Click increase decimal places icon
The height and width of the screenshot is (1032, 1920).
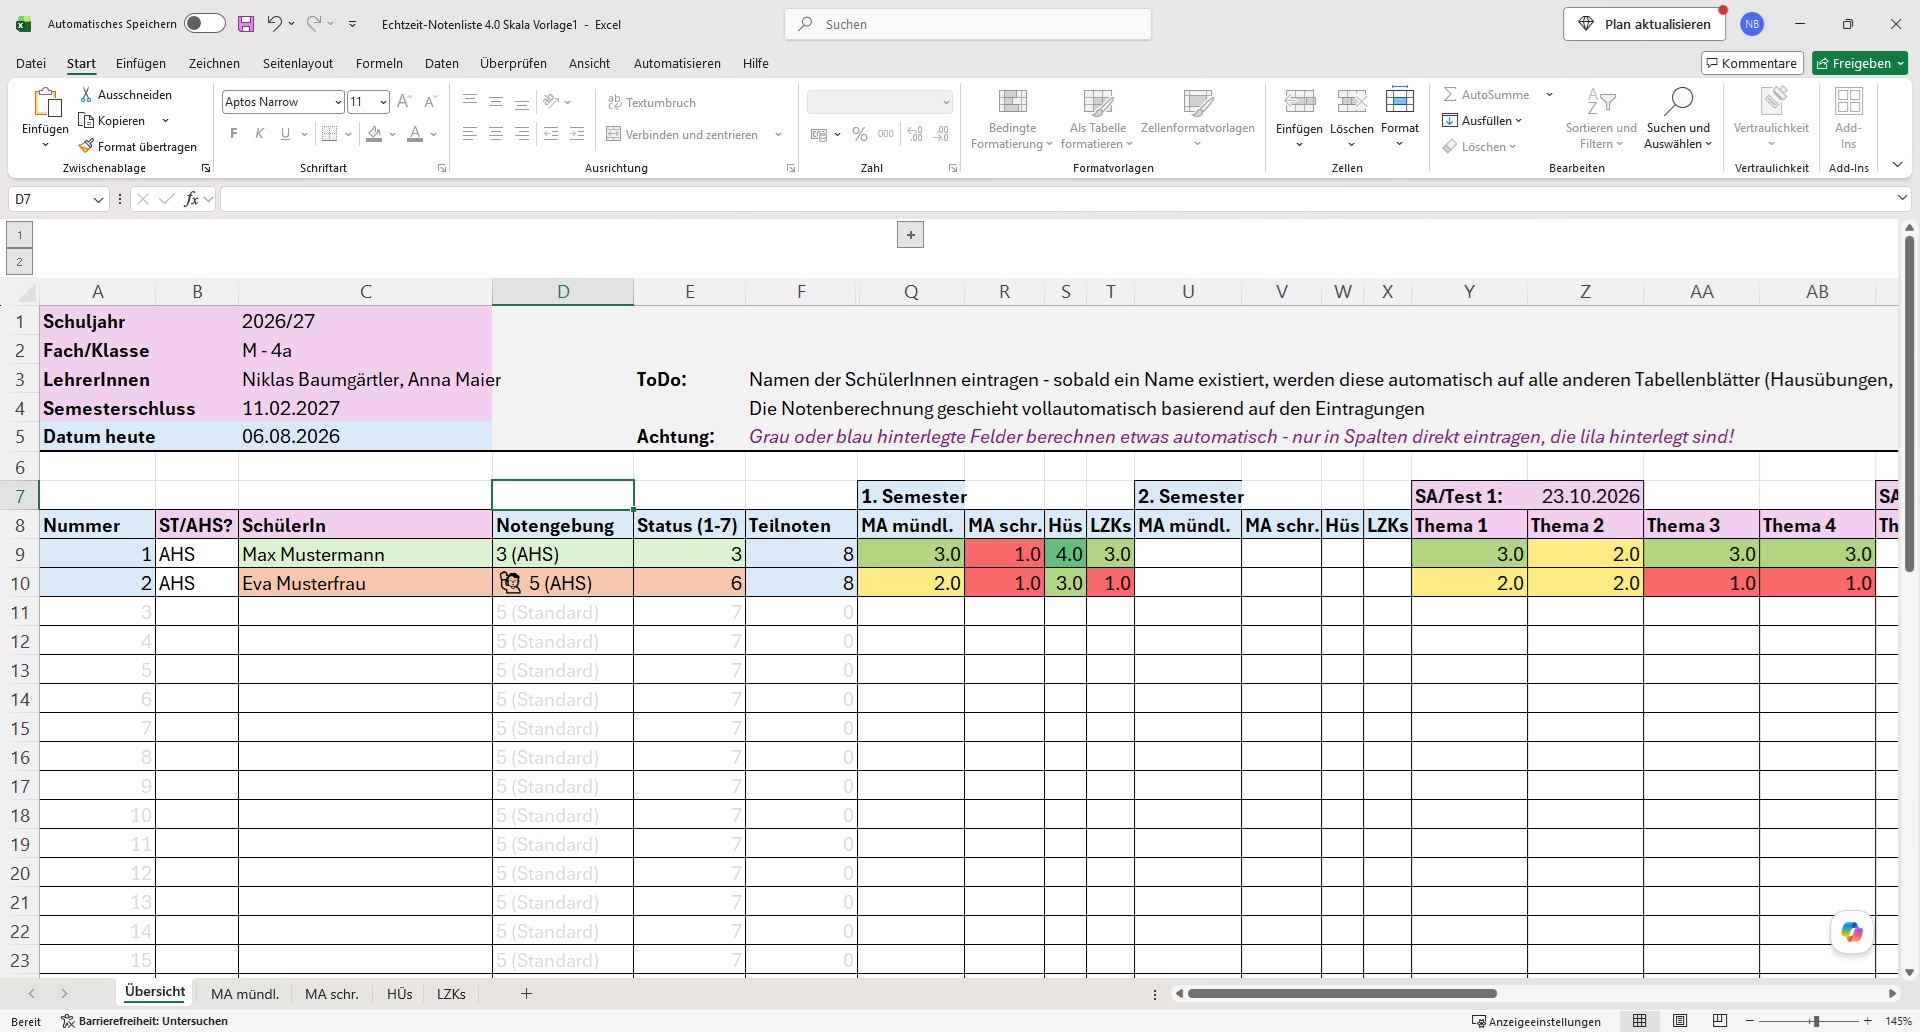[915, 134]
